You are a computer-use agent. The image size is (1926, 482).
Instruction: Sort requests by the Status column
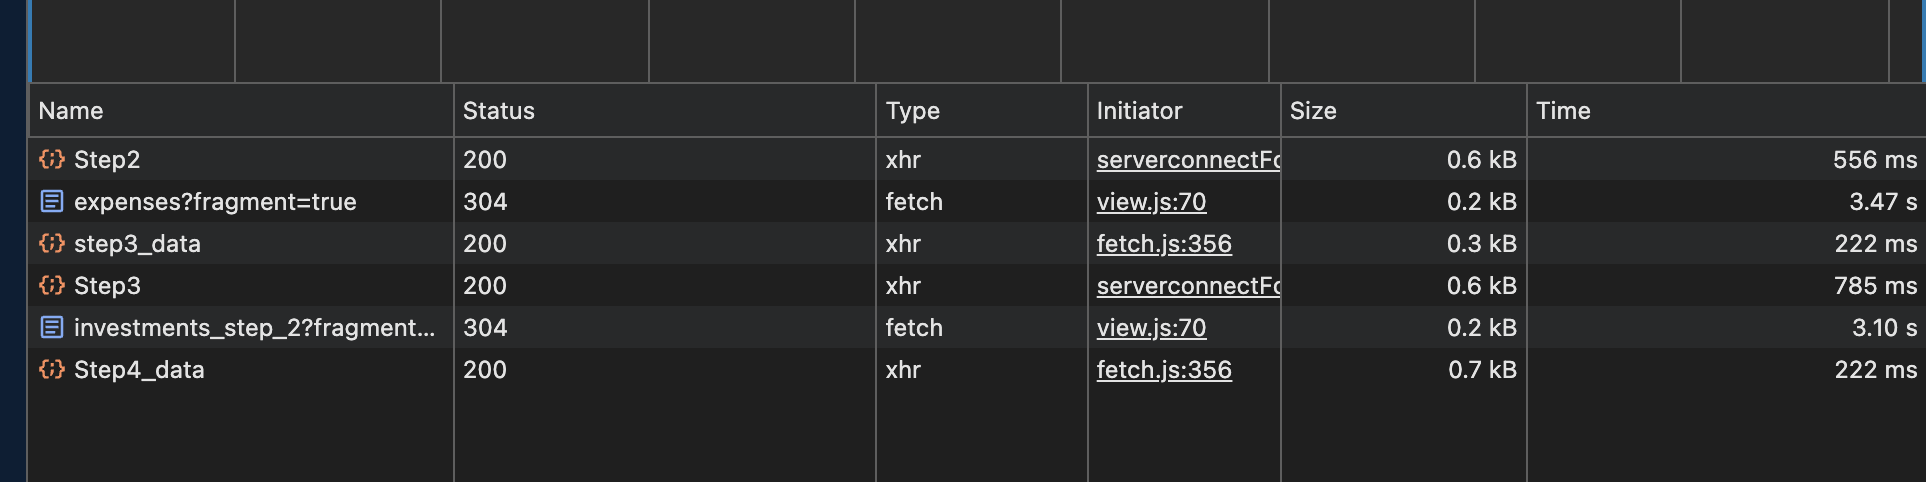point(498,111)
